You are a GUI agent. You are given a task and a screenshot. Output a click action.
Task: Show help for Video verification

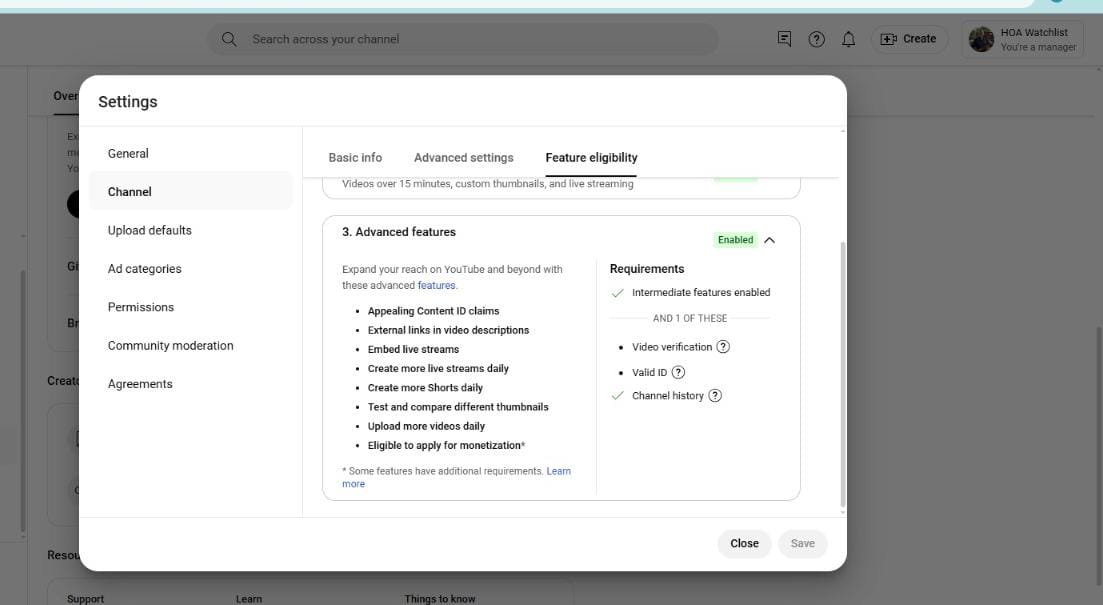[x=723, y=347]
